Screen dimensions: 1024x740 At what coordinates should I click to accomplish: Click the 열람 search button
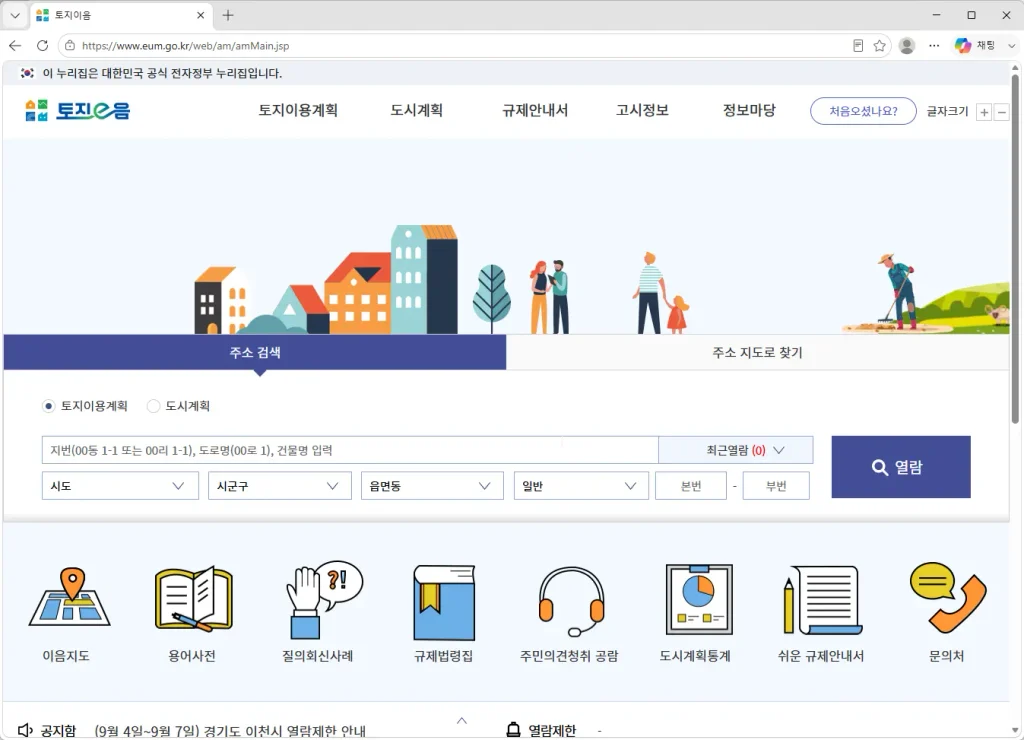[x=901, y=467]
